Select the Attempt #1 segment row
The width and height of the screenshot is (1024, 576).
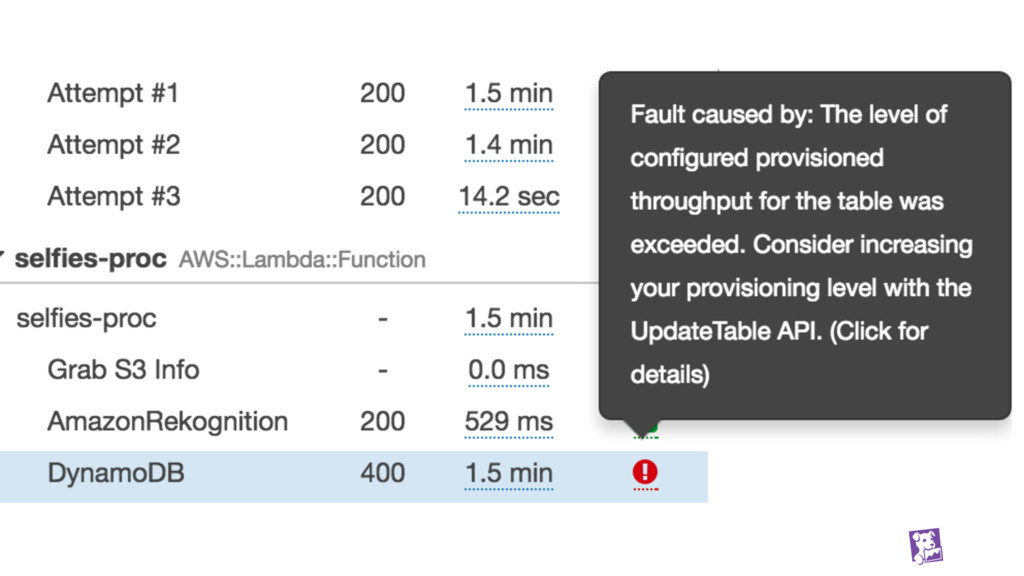(113, 94)
